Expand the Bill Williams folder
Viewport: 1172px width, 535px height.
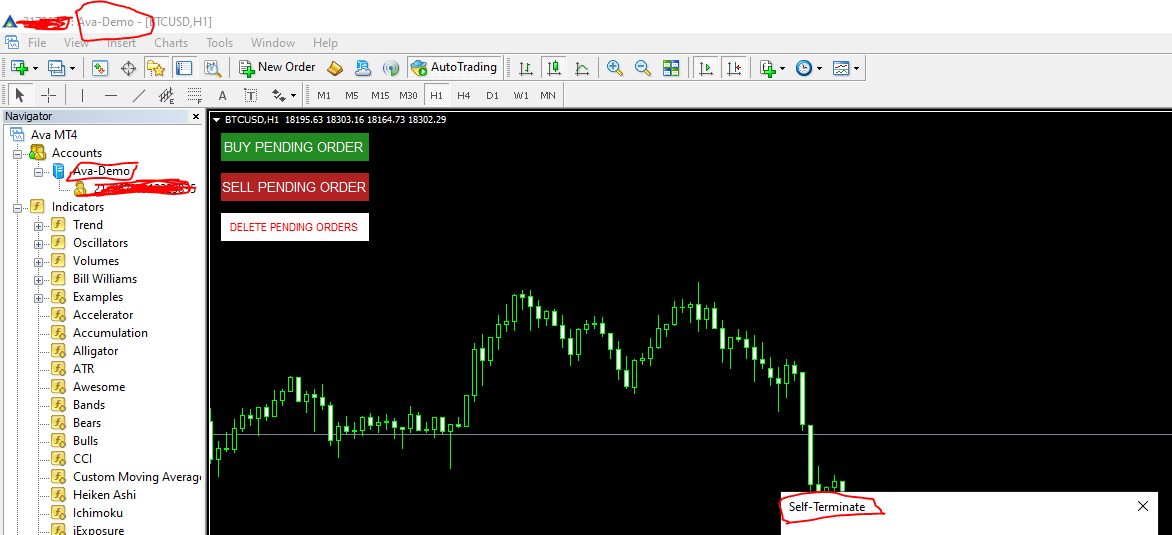click(x=38, y=279)
